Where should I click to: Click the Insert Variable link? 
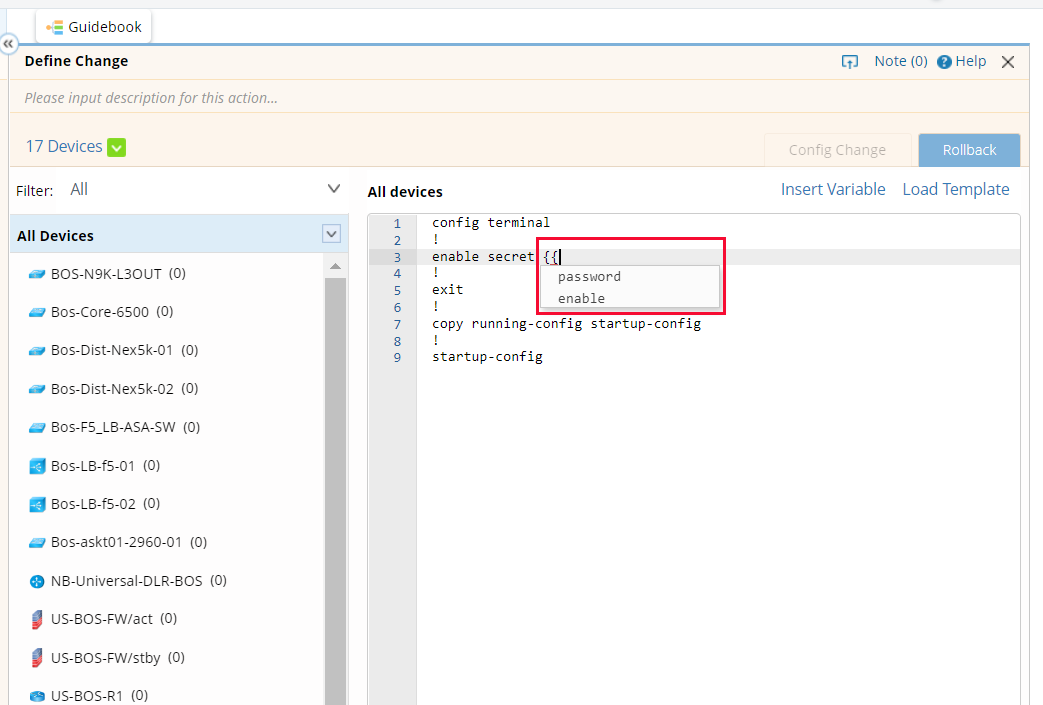click(833, 189)
